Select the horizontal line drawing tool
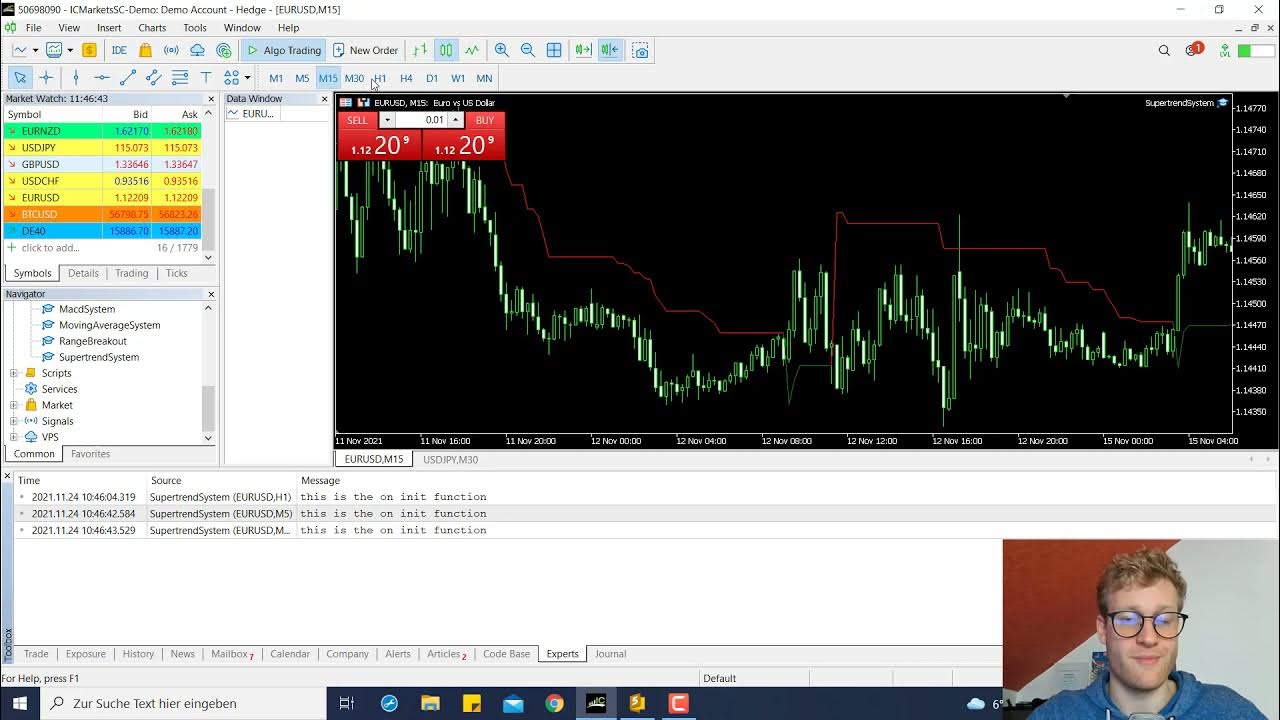This screenshot has height=720, width=1280. click(x=102, y=78)
